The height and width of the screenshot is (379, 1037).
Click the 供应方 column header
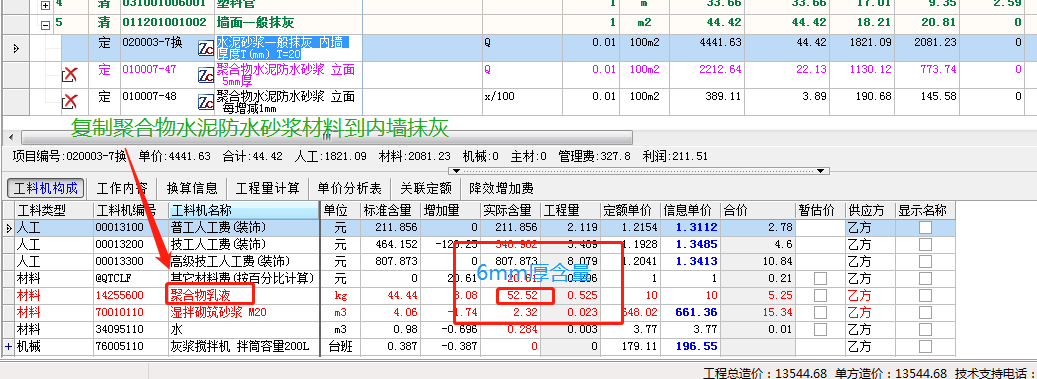click(870, 211)
